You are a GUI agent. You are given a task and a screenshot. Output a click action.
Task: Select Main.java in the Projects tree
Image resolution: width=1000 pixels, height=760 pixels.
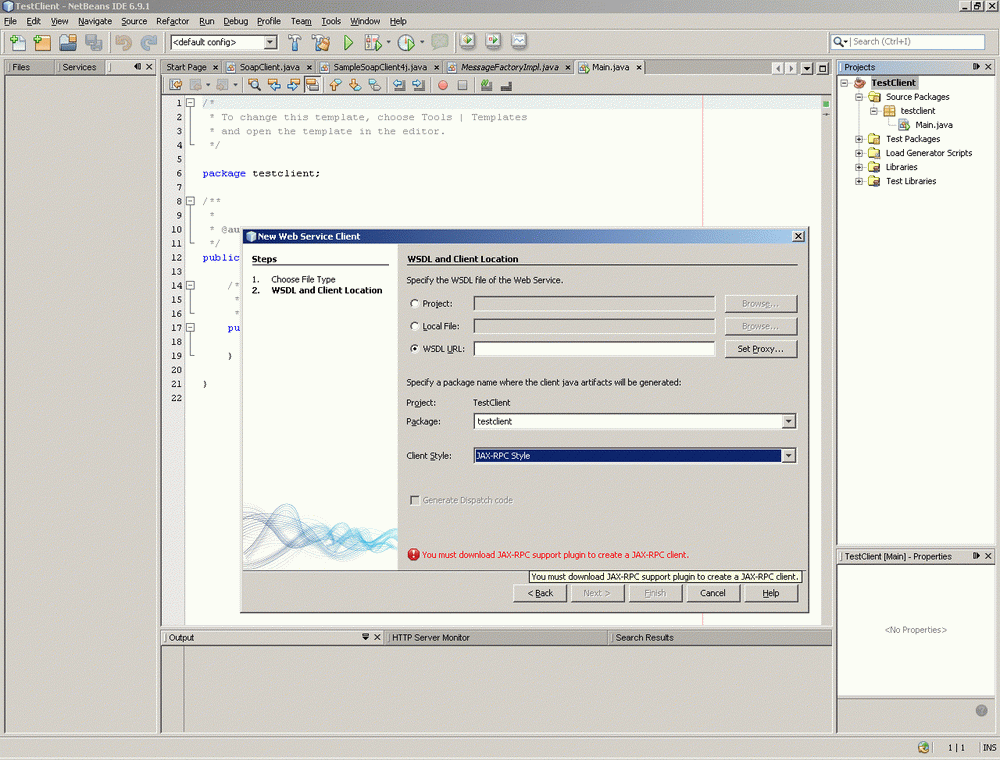pos(933,125)
